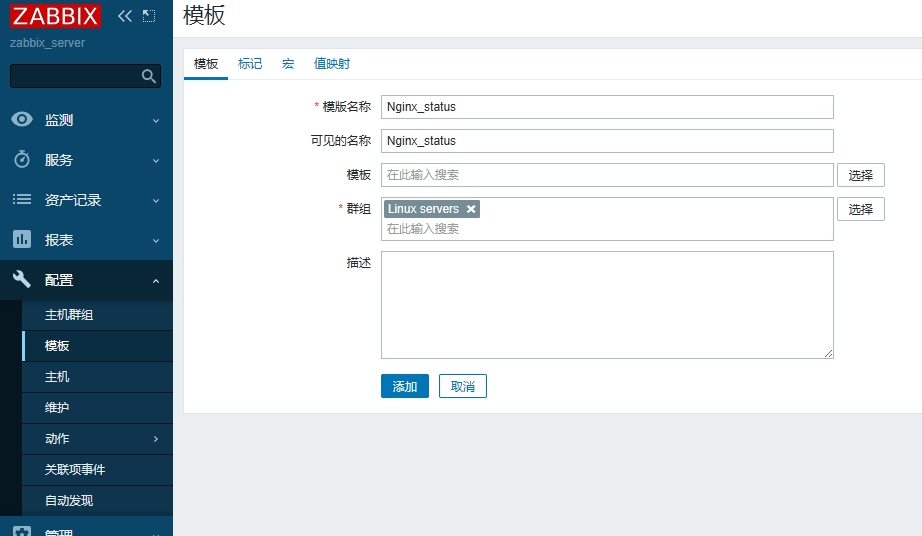This screenshot has width=922, height=536.
Task: Click the search magnifier icon
Action: point(149,76)
